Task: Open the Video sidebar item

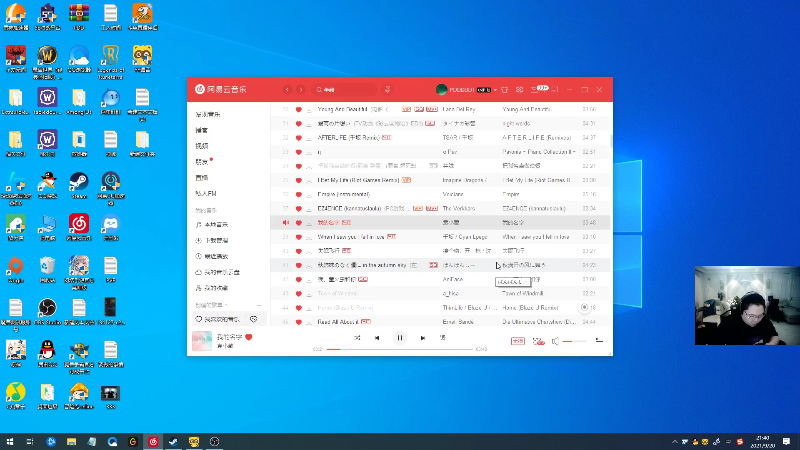Action: tap(202, 146)
